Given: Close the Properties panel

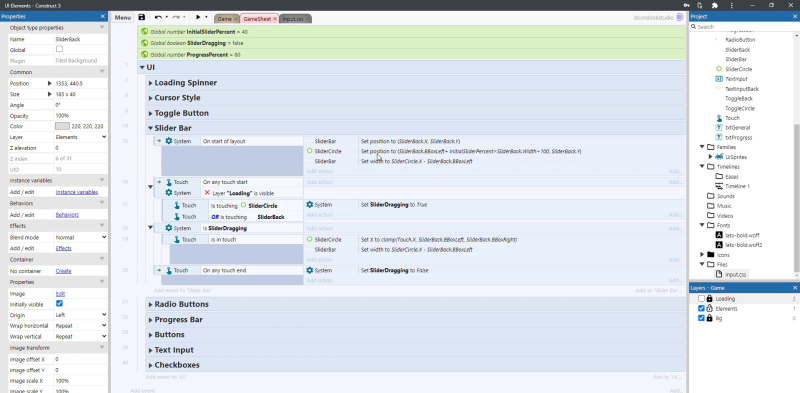Looking at the screenshot, I should 103,17.
